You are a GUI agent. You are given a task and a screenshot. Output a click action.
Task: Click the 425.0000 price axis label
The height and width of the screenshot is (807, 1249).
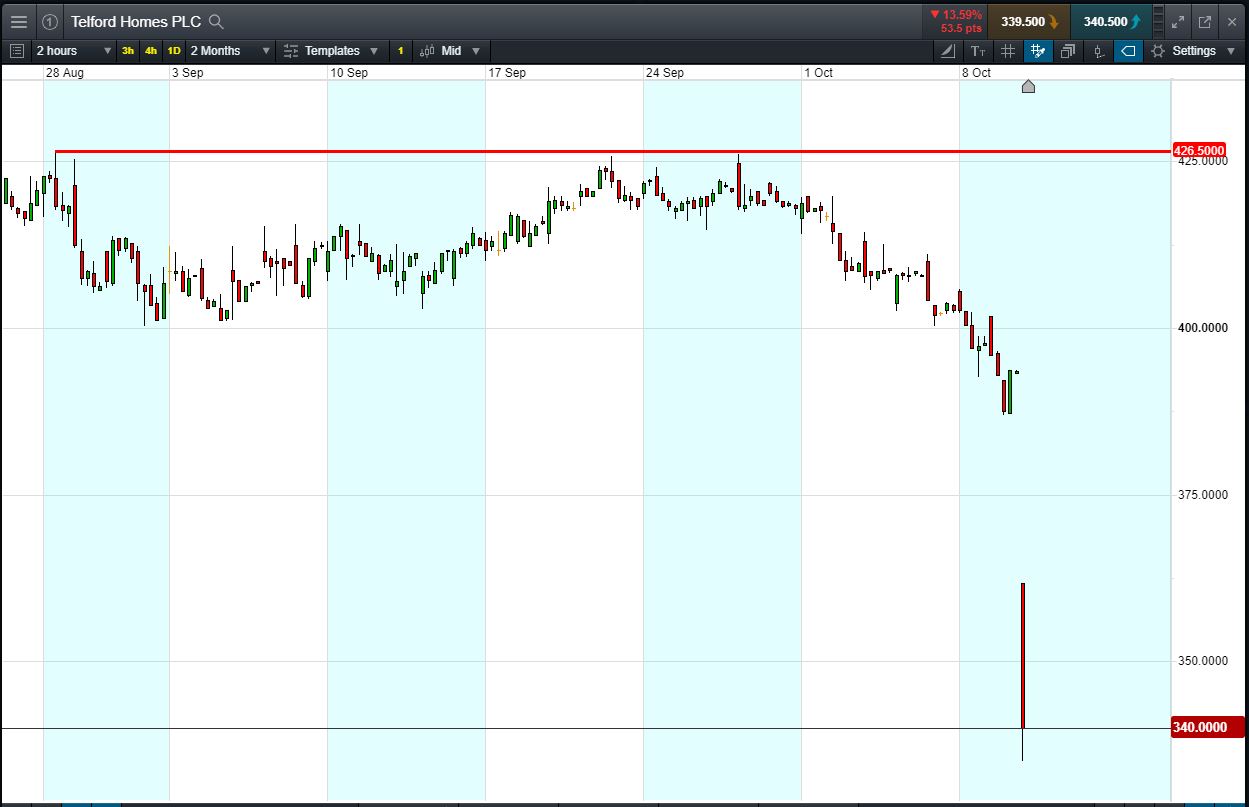(1202, 161)
